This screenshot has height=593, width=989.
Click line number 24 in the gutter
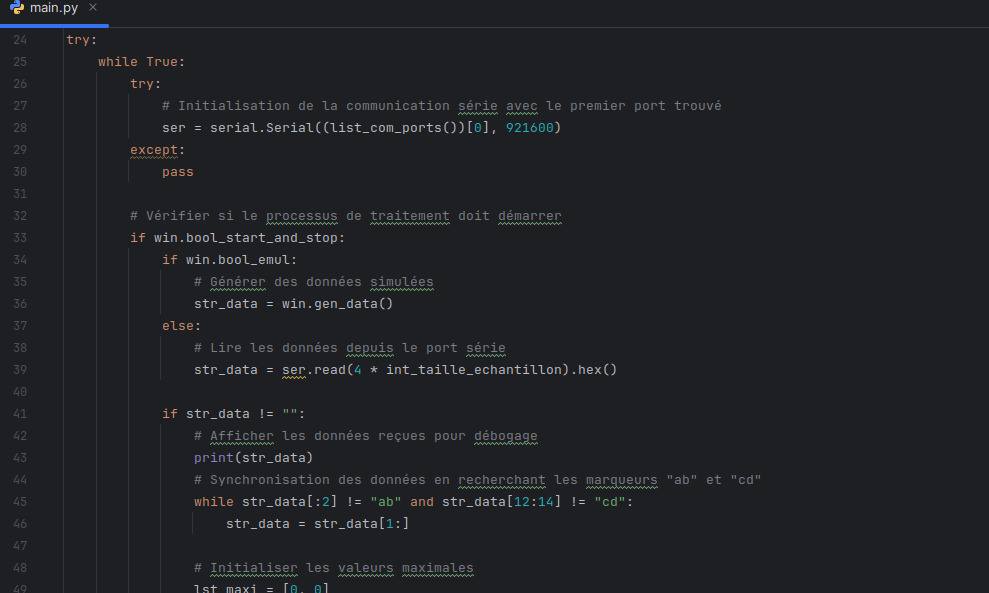tap(20, 40)
